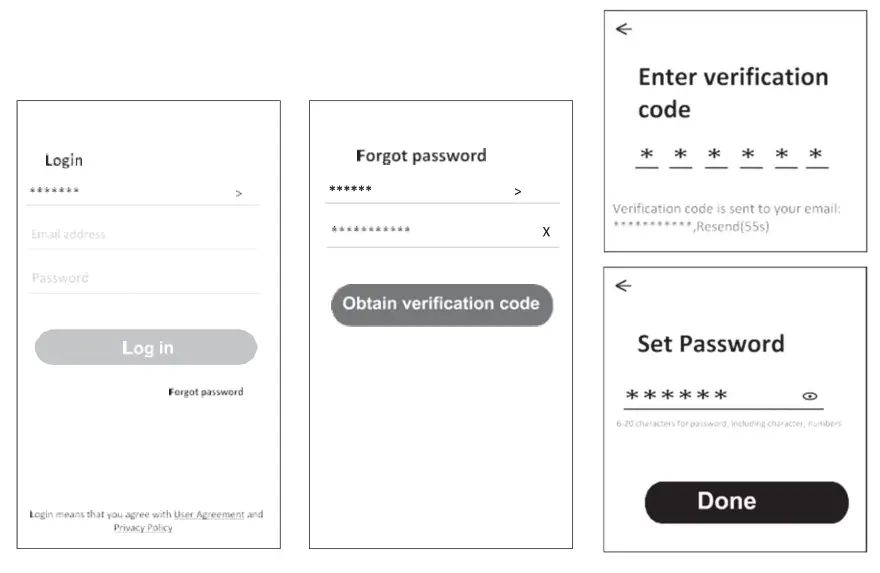Viewport: 880px width, 573px height.
Task: Toggle password visibility eye icon
Action: (x=810, y=396)
